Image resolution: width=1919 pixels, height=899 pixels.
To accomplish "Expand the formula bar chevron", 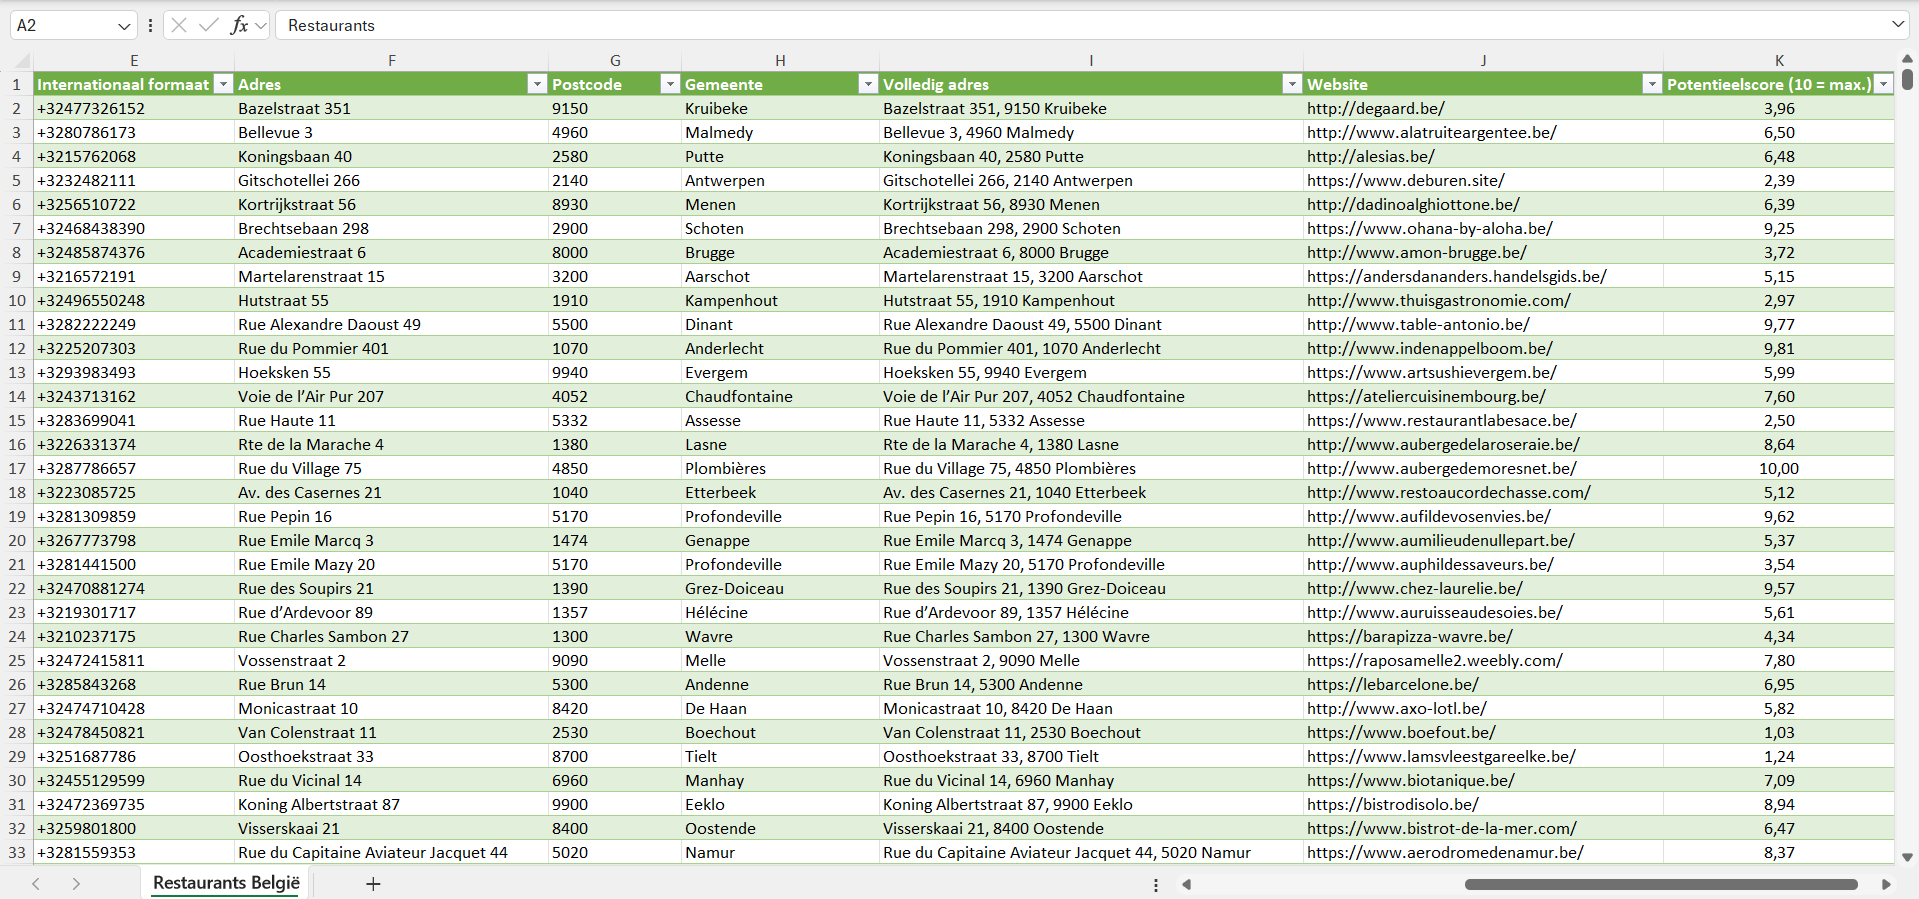I will [x=1897, y=25].
